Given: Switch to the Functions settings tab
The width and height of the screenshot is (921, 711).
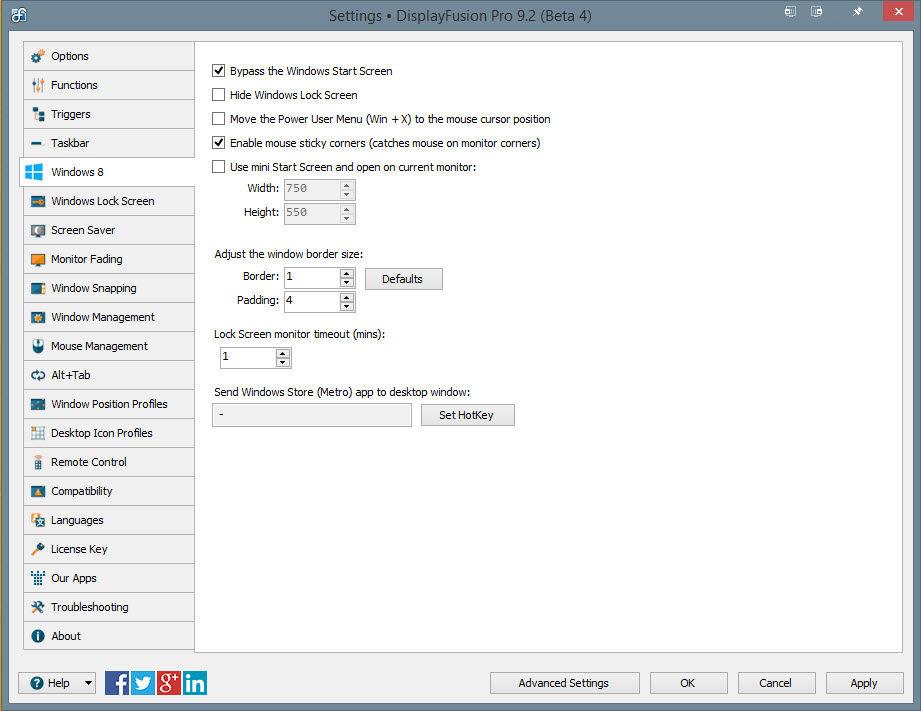Looking at the screenshot, I should coord(109,85).
